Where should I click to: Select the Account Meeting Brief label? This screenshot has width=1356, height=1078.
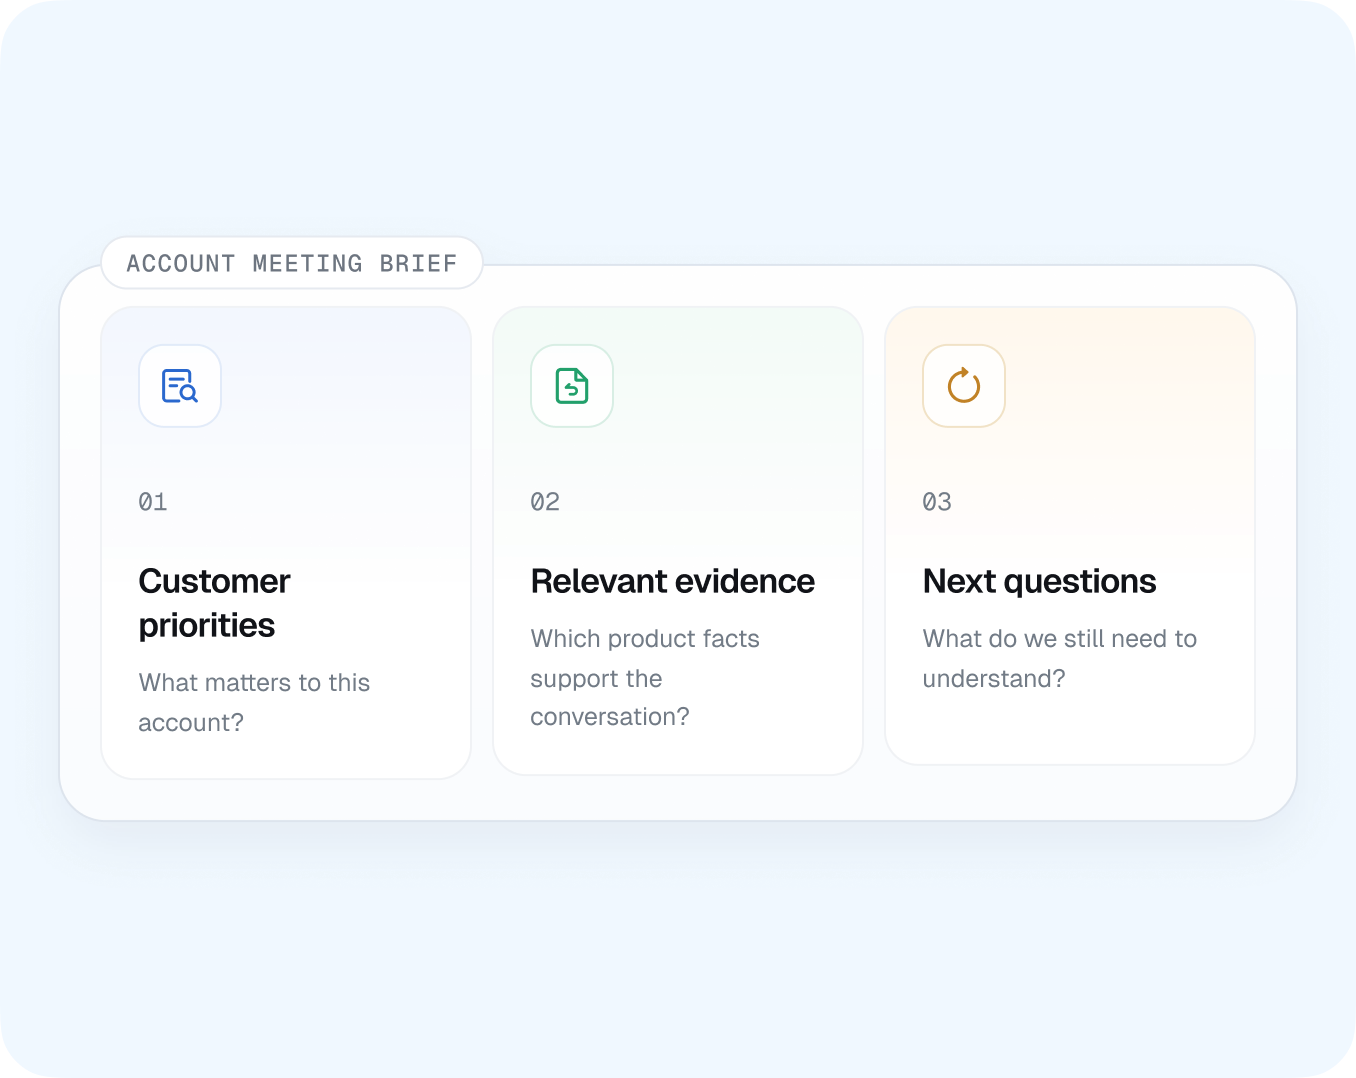(x=292, y=263)
